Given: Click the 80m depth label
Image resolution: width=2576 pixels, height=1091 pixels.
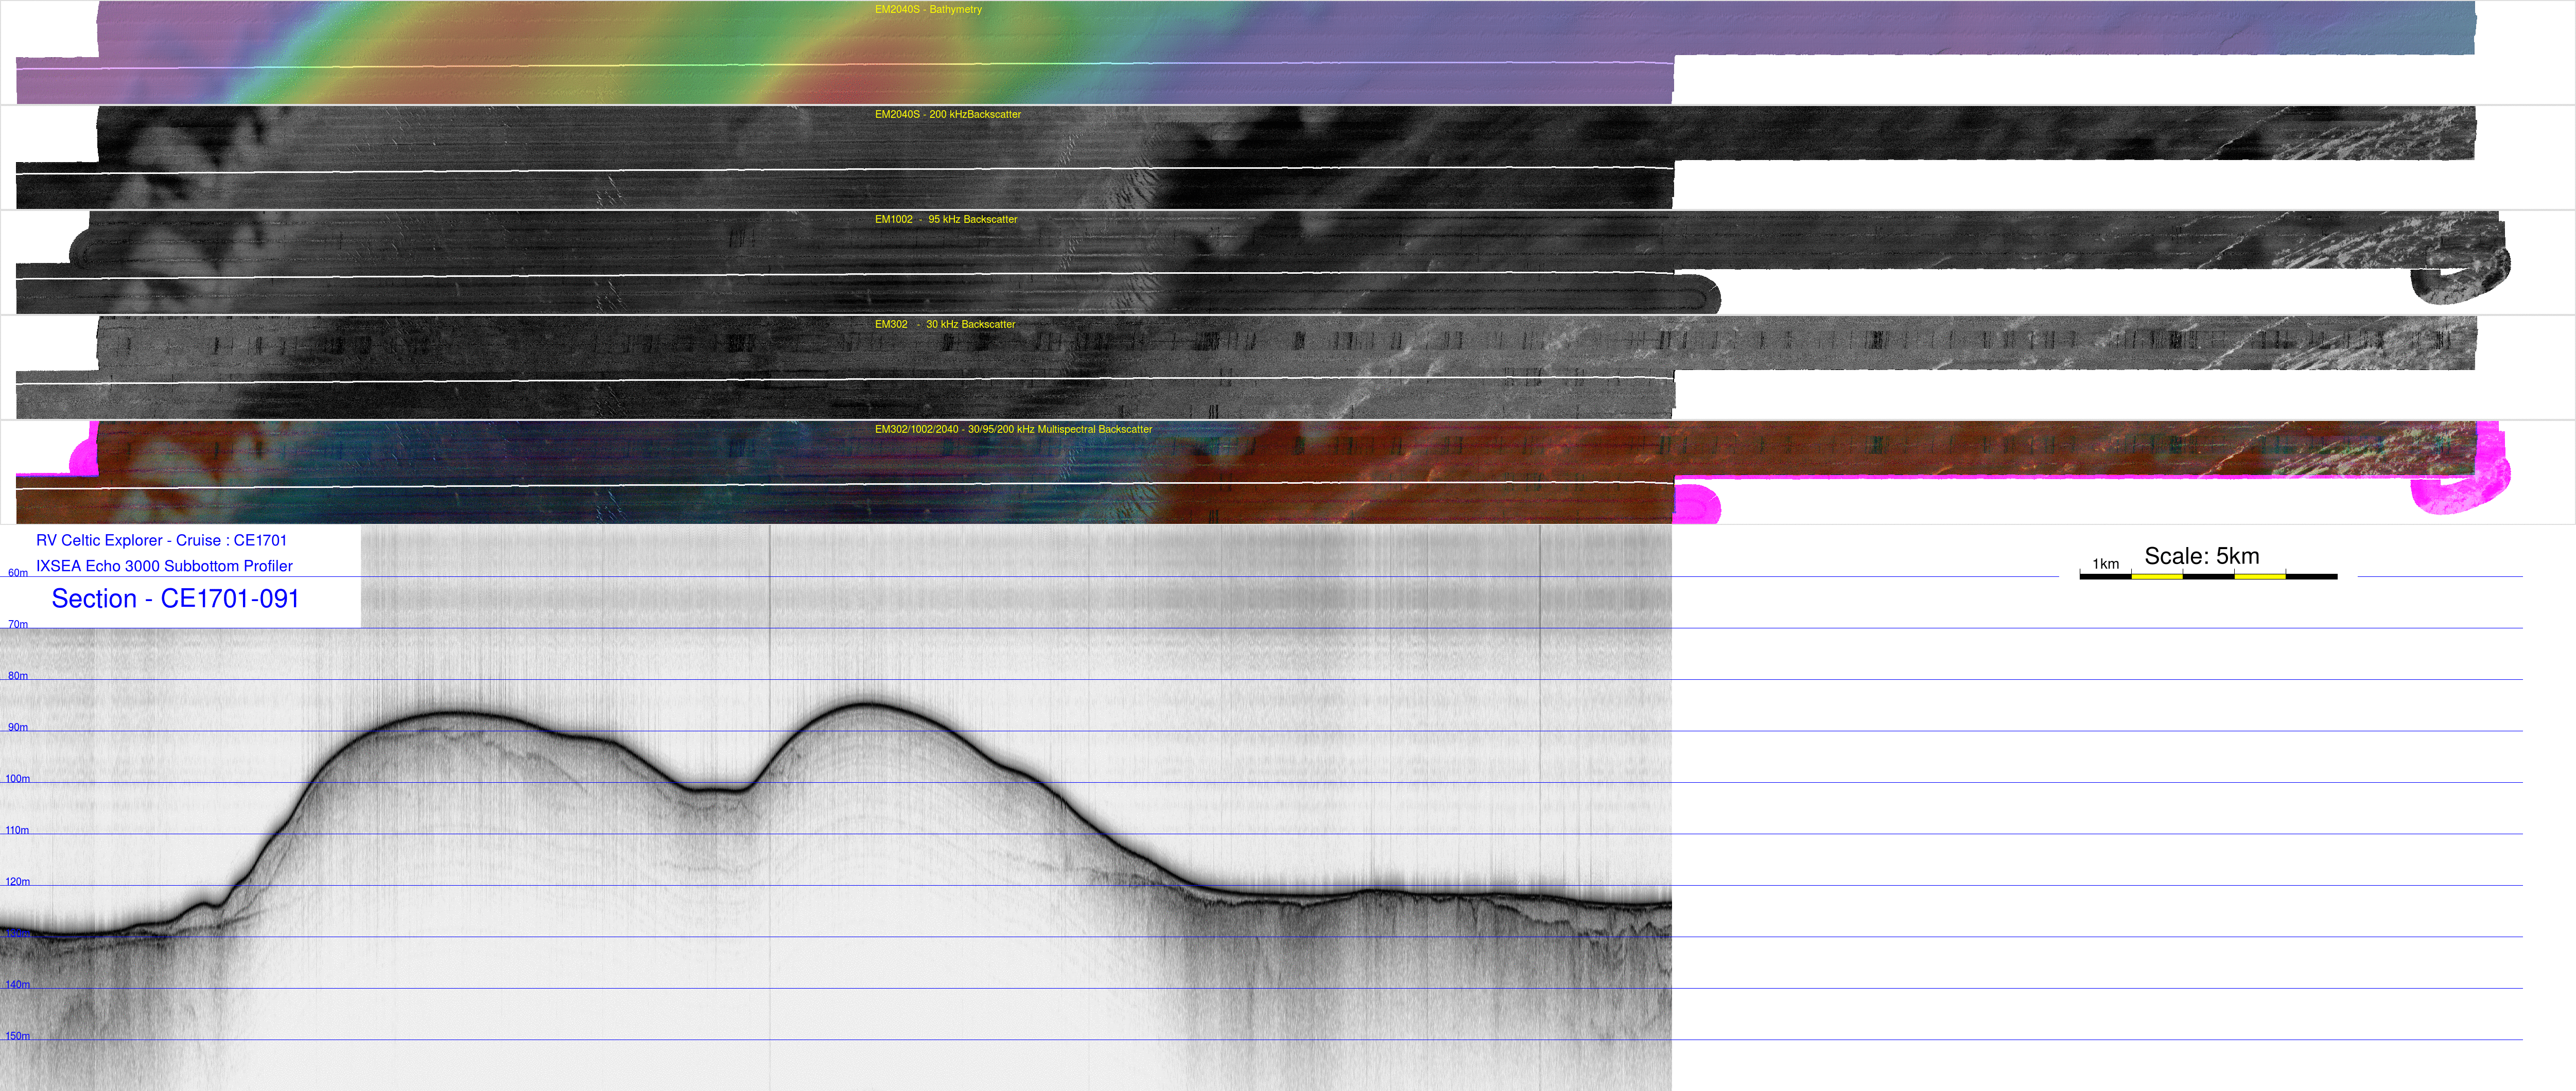Looking at the screenshot, I should [18, 677].
